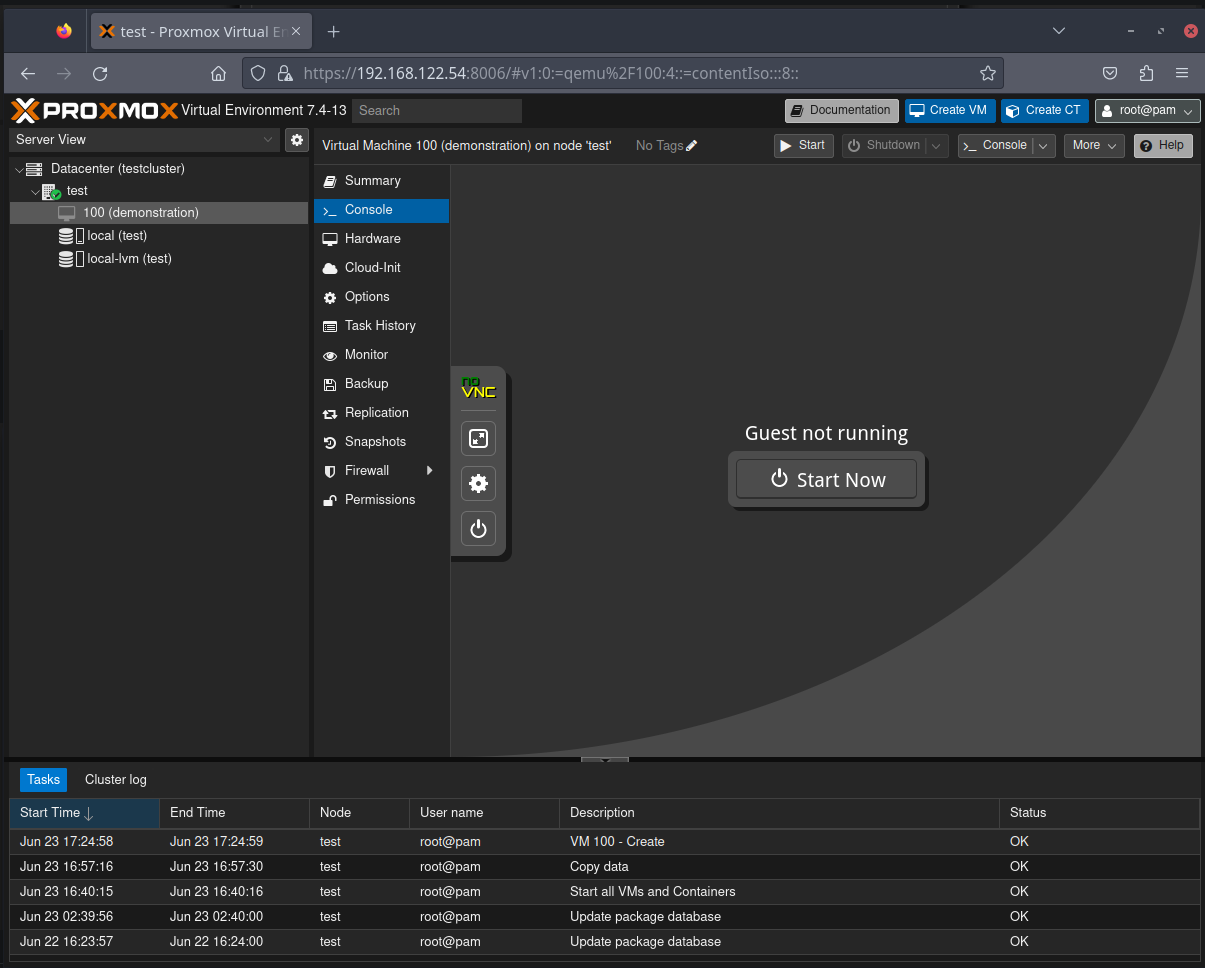The height and width of the screenshot is (968, 1205).
Task: Click Start Now button
Action: 826,479
